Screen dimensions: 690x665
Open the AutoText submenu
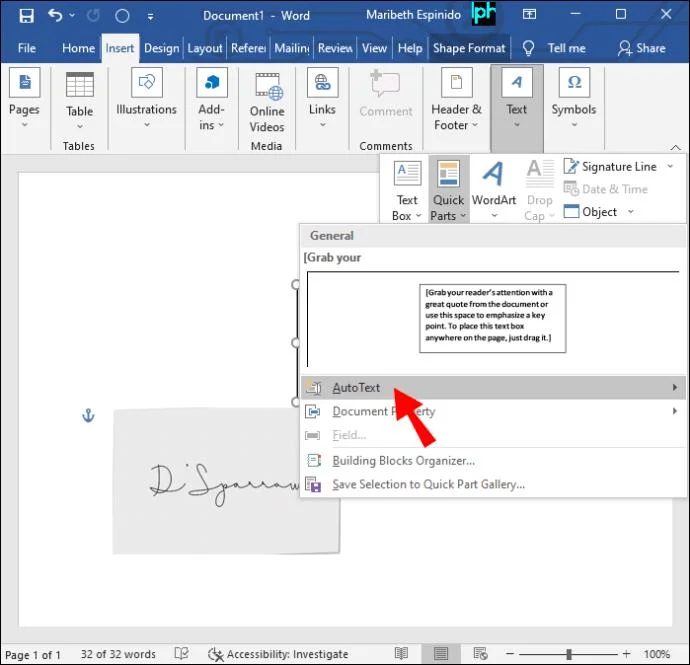pyautogui.click(x=493, y=387)
